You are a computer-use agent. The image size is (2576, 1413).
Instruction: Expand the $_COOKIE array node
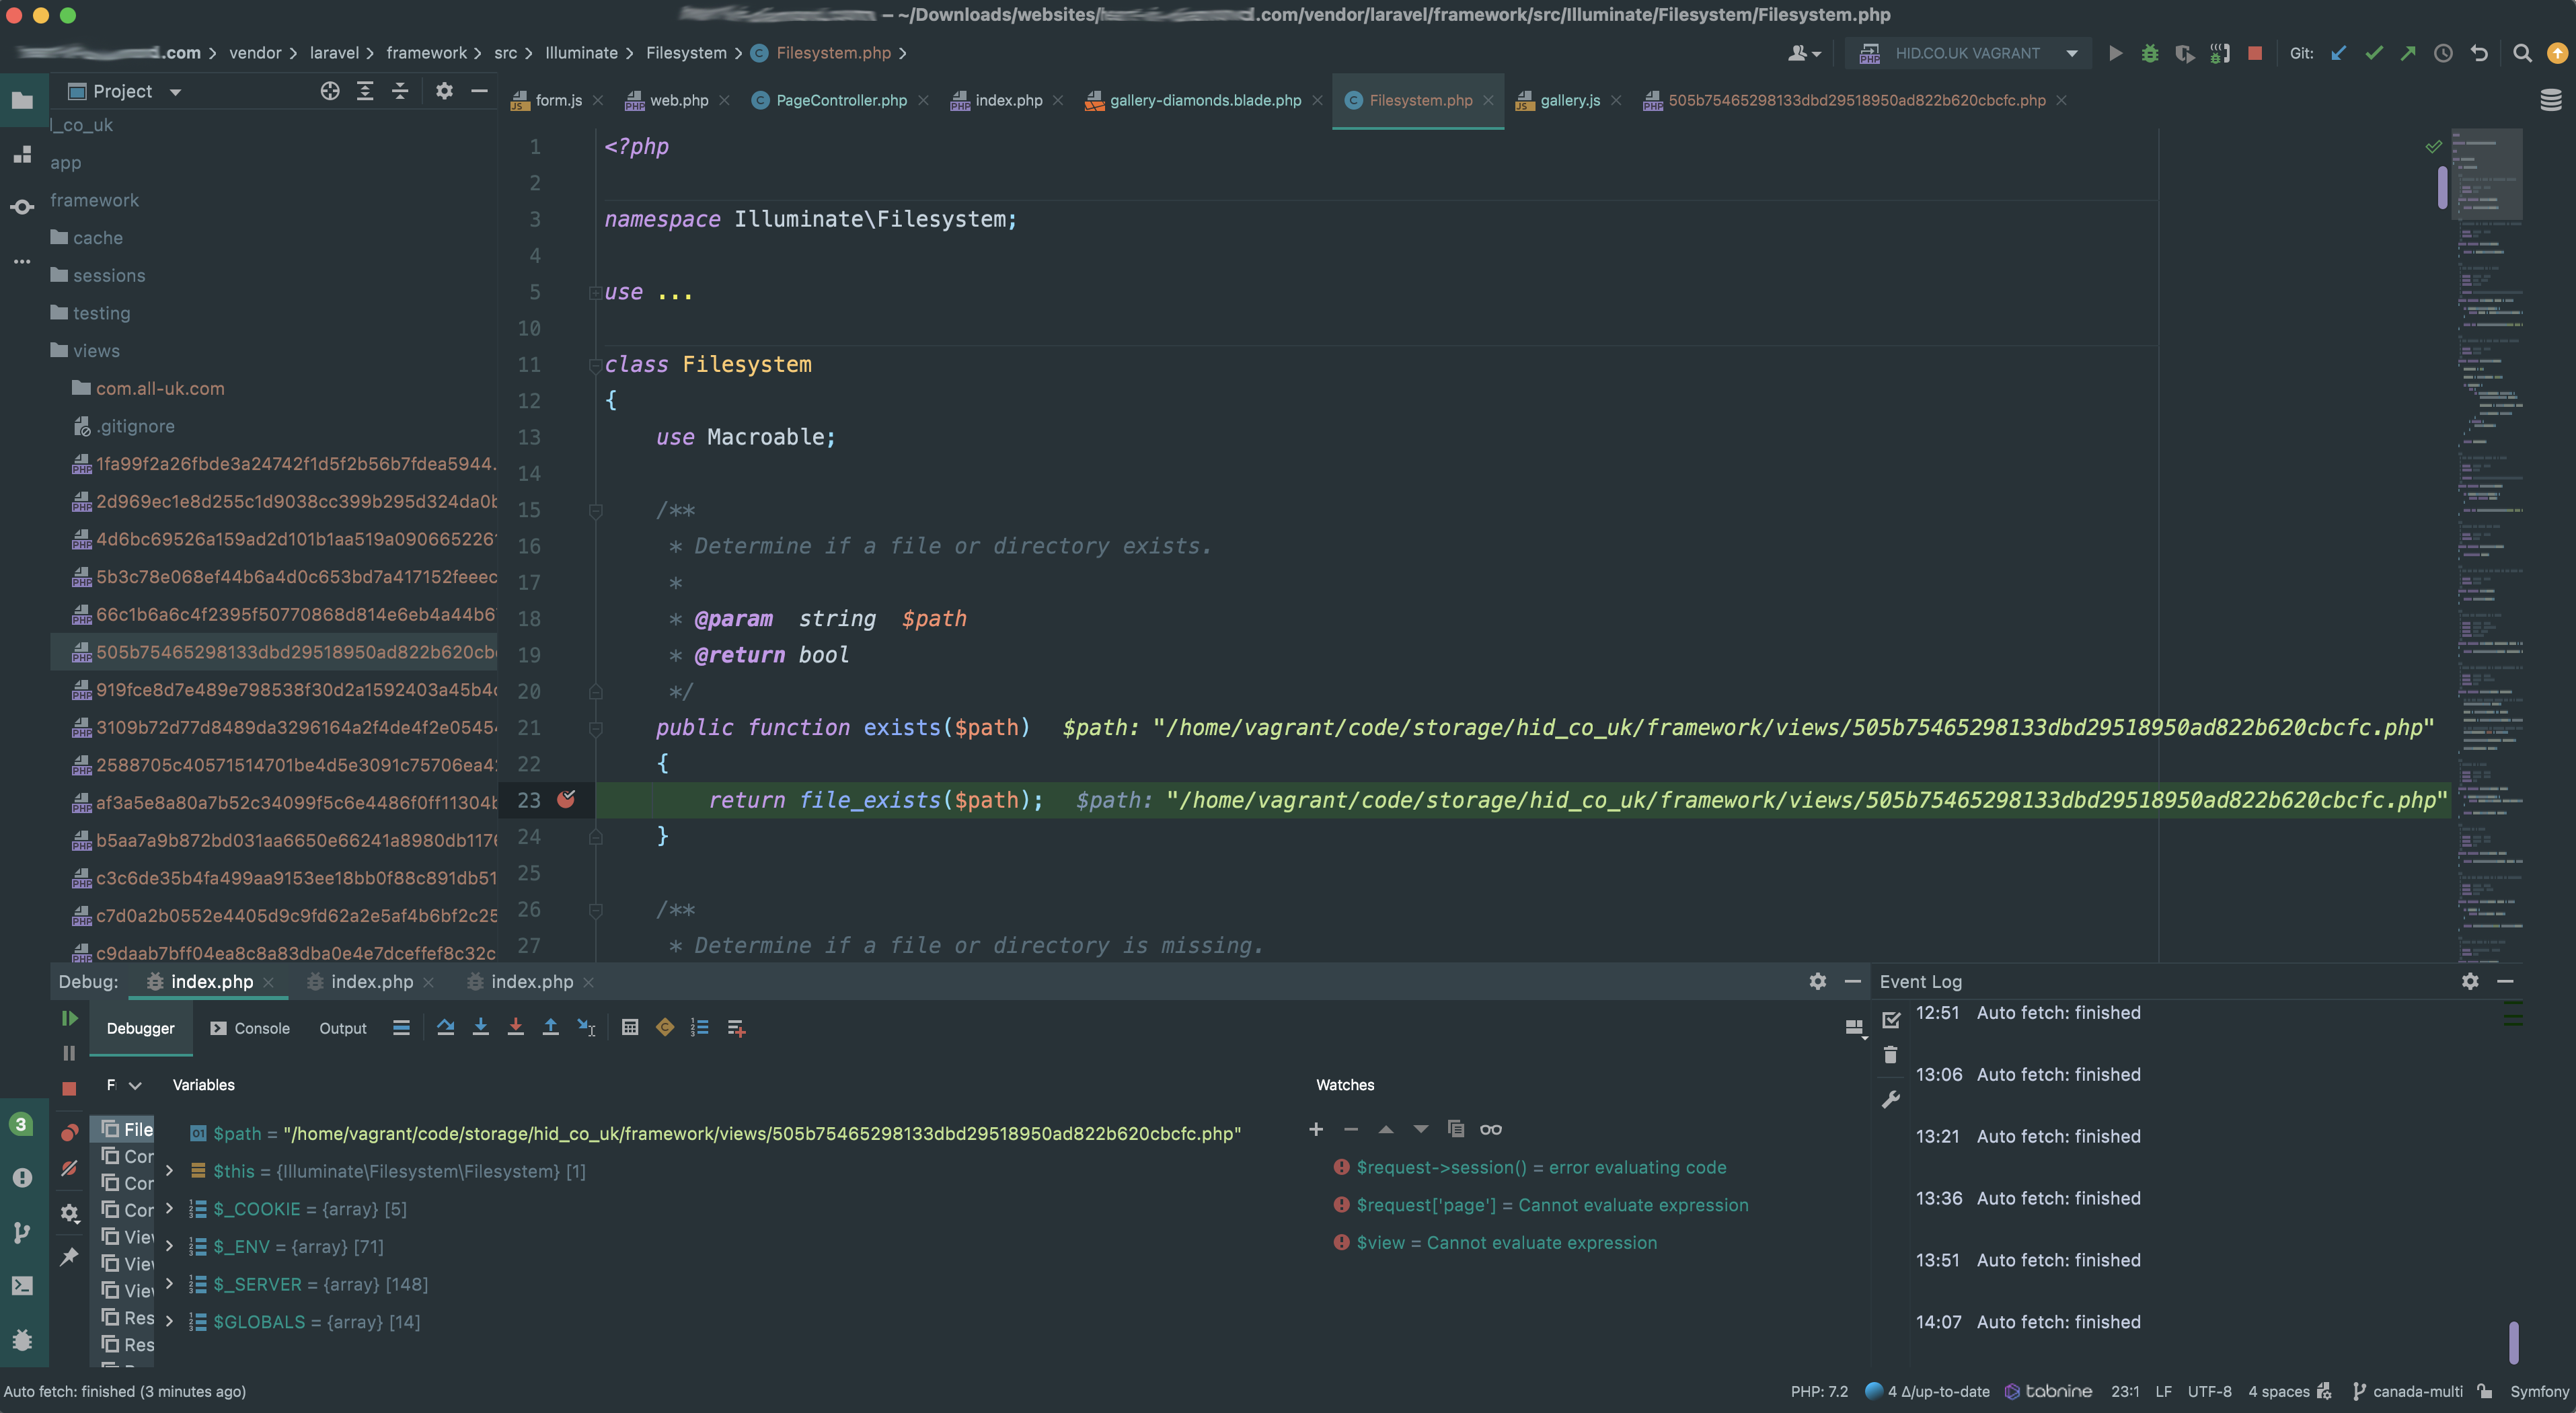169,1209
